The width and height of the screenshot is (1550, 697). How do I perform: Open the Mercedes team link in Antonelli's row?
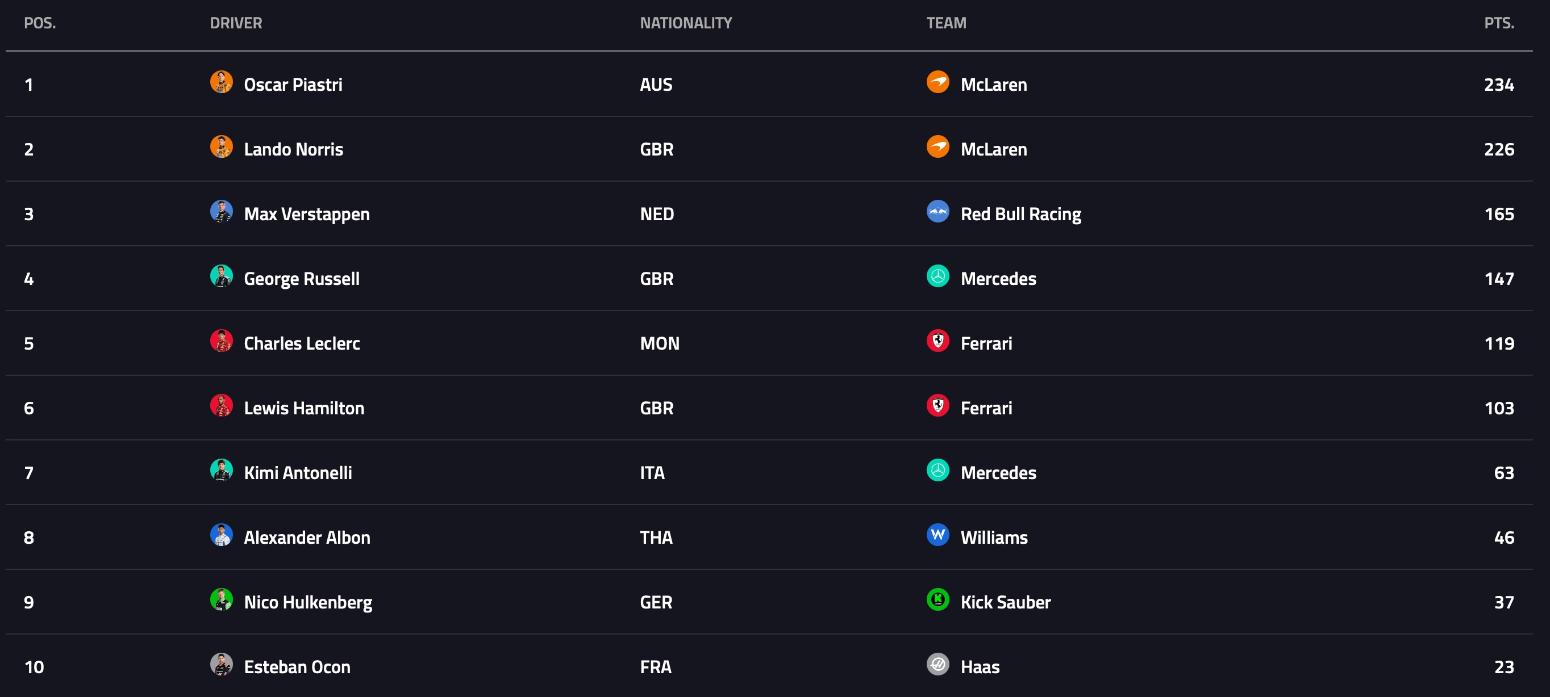(998, 473)
